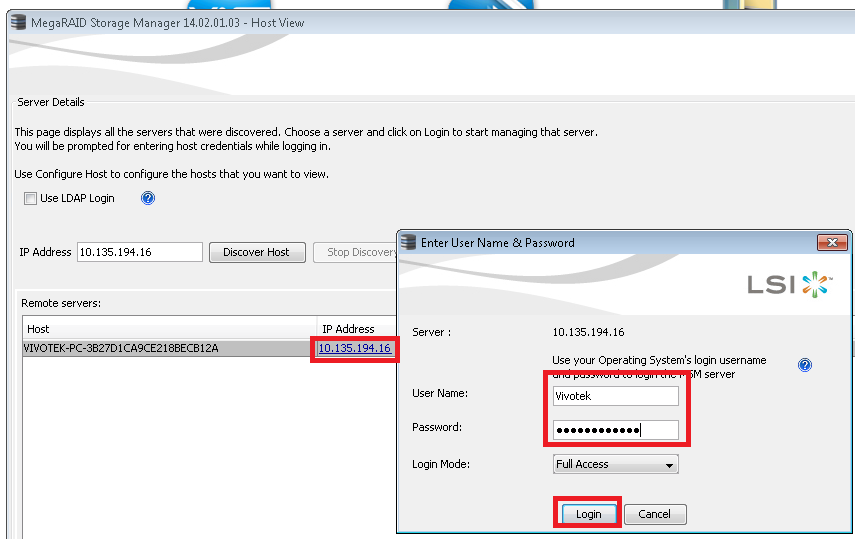This screenshot has height=539, width=855.
Task: Click the User Name field
Action: click(616, 396)
